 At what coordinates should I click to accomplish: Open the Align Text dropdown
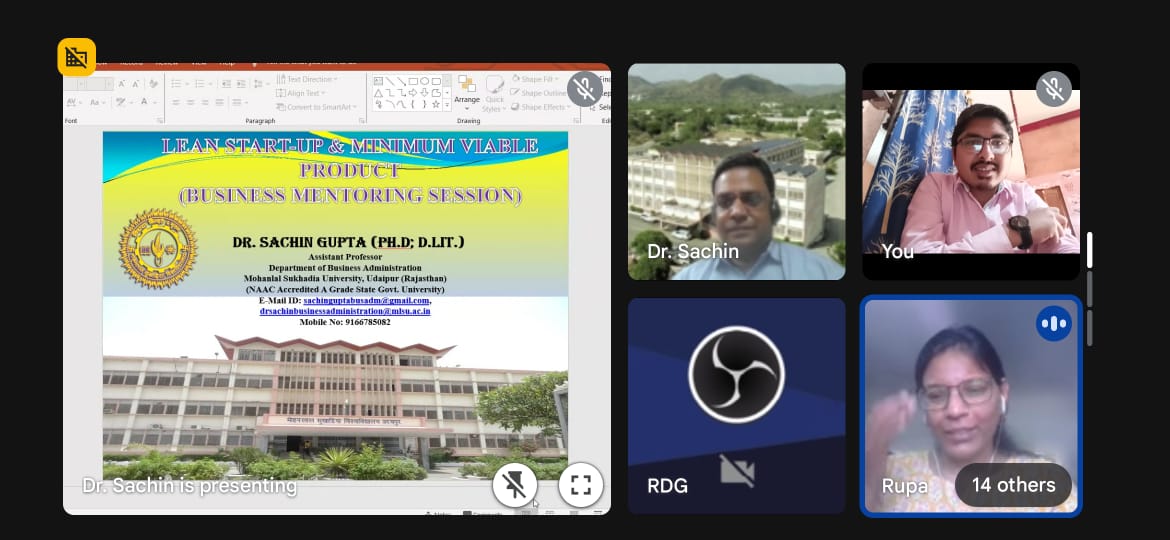[x=300, y=93]
